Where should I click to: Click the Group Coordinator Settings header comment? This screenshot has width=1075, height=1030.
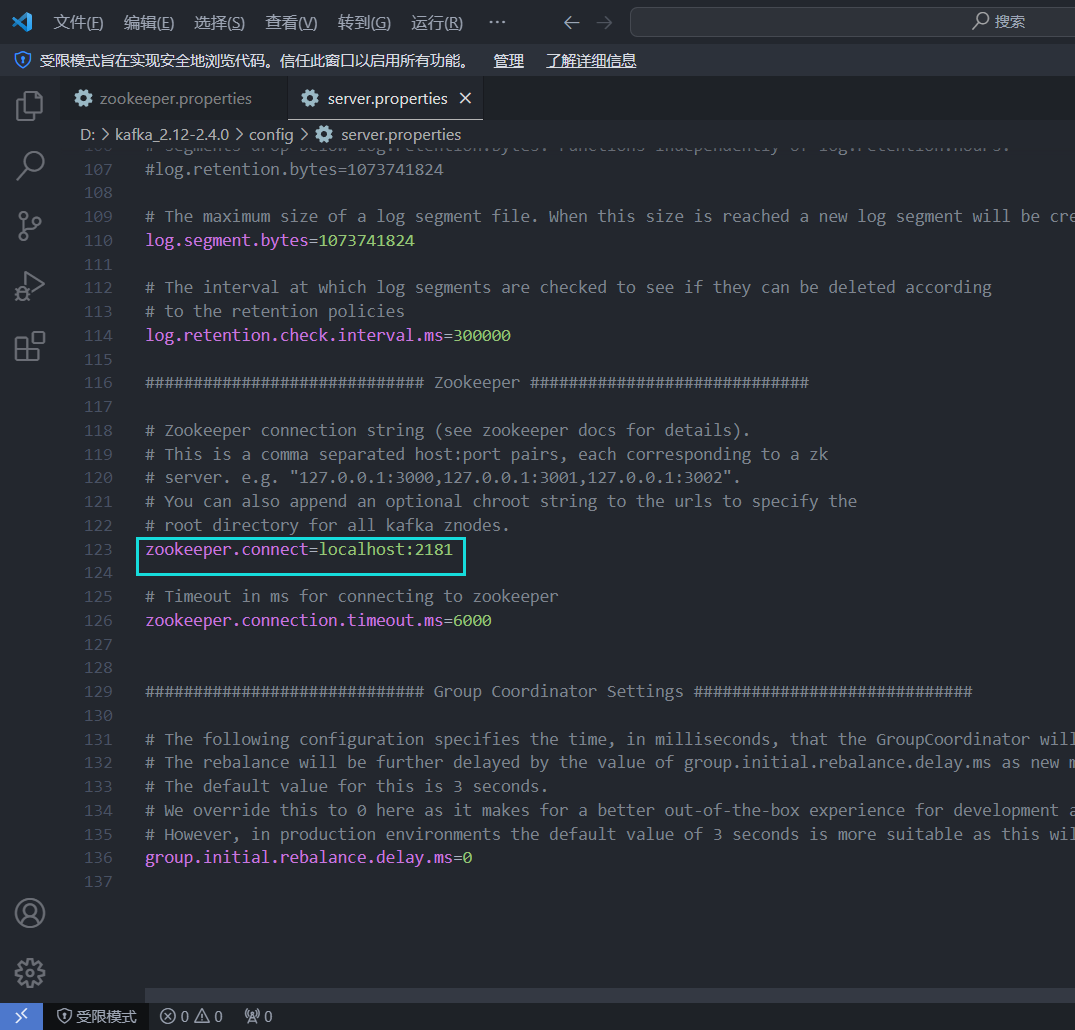[x=559, y=691]
